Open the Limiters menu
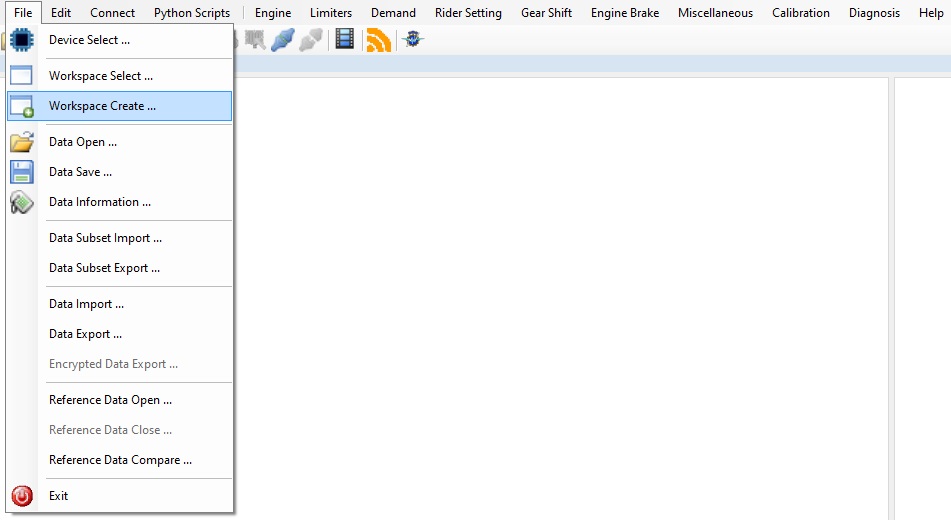 pos(331,13)
